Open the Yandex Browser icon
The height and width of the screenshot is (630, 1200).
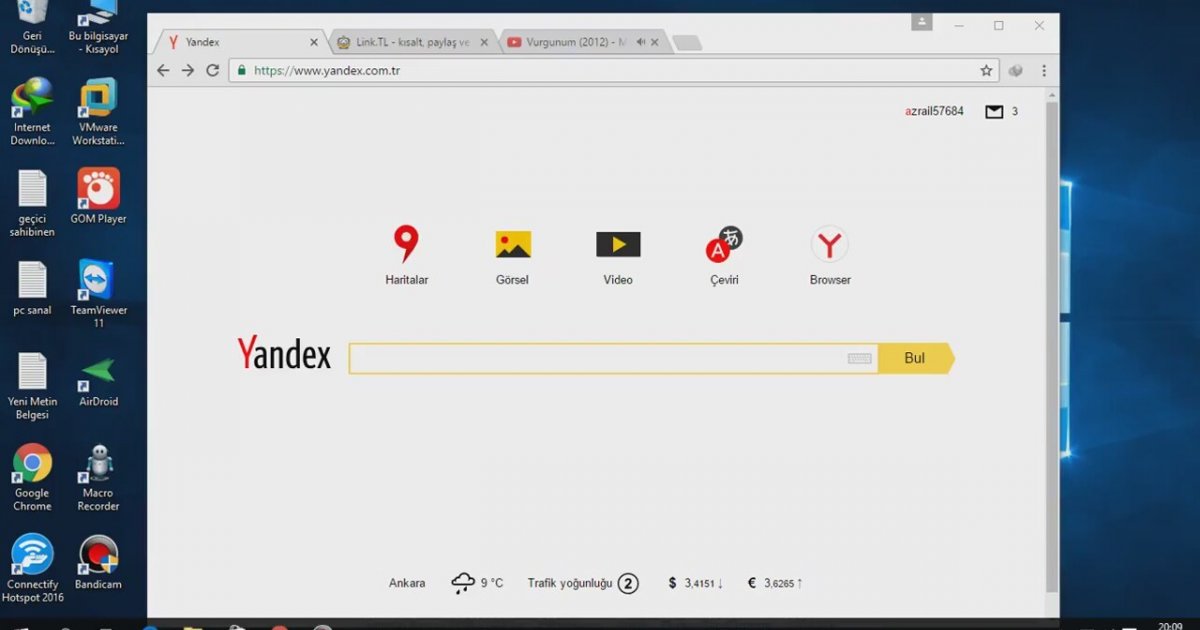[x=829, y=245]
